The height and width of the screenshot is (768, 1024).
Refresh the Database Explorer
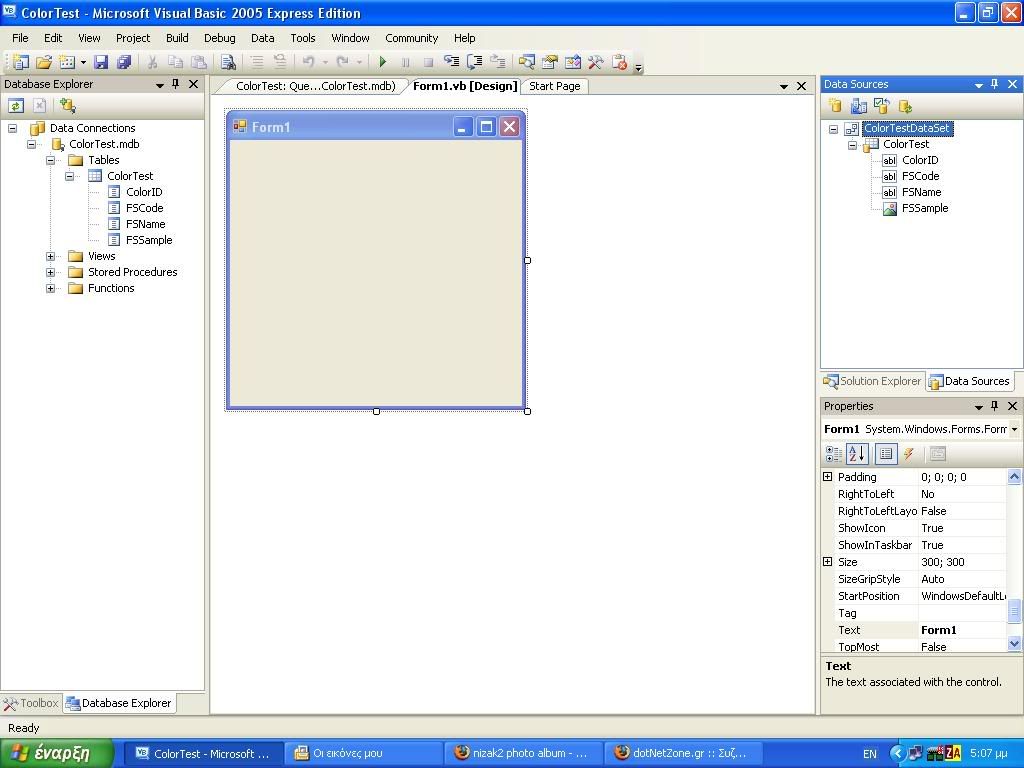[16, 105]
